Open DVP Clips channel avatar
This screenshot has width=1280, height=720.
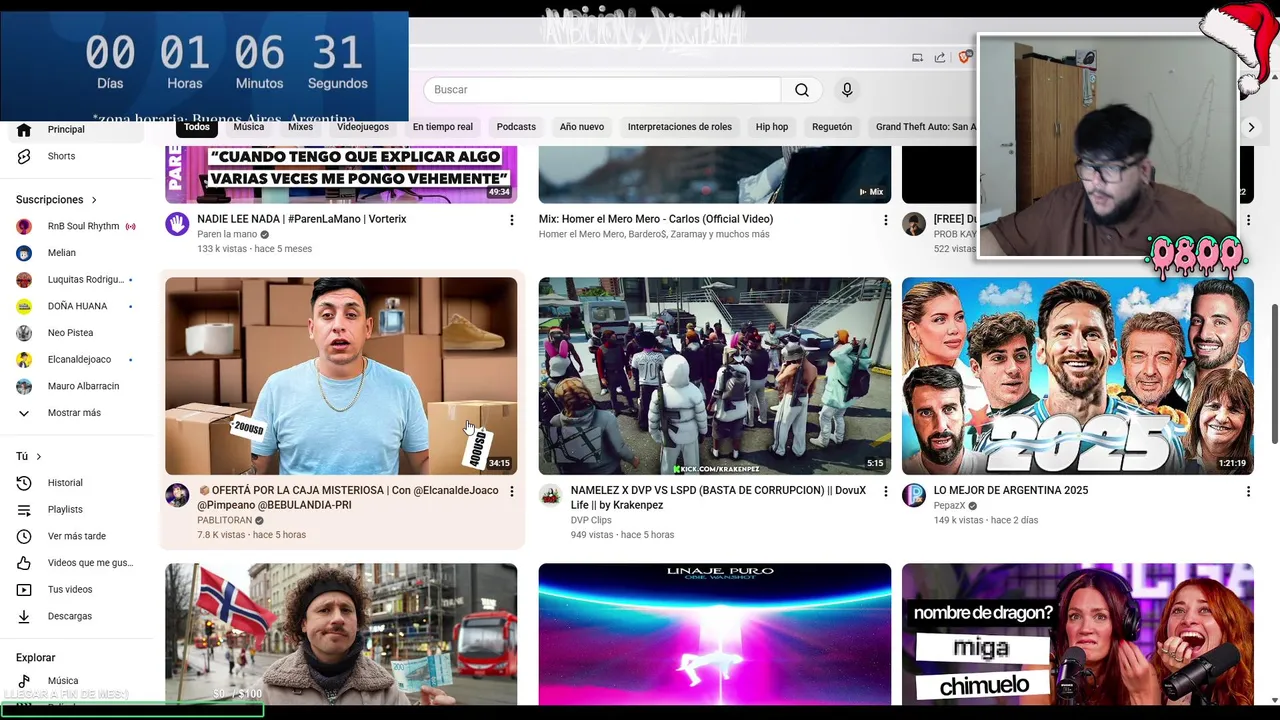click(550, 495)
